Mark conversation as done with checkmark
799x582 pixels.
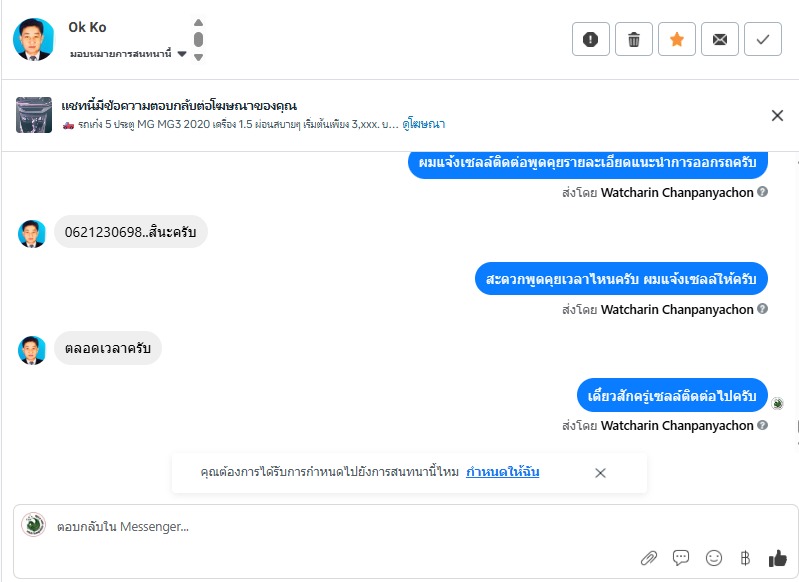click(x=763, y=39)
